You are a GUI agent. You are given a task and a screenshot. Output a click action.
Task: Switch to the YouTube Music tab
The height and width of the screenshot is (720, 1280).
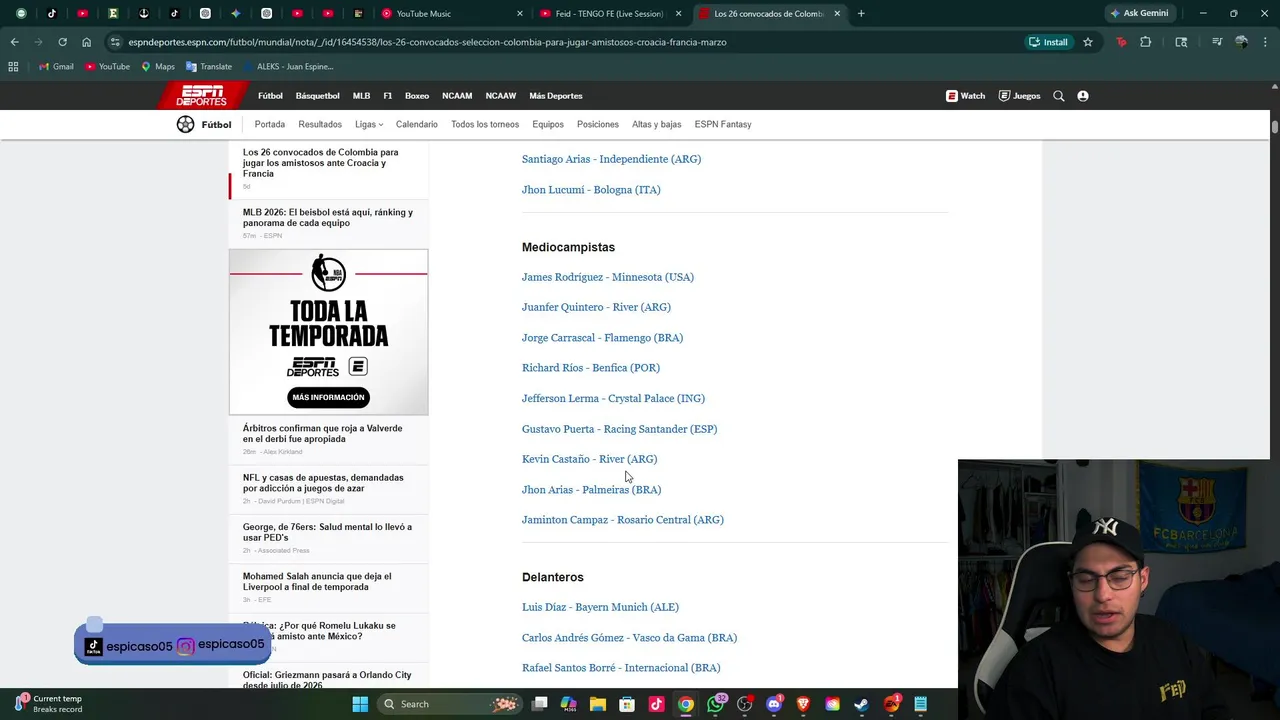453,13
